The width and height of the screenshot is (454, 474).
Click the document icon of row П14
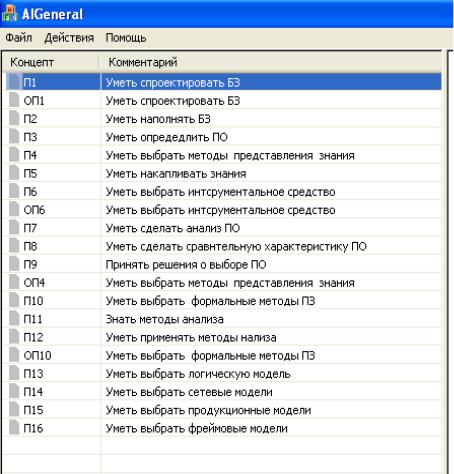[14, 391]
